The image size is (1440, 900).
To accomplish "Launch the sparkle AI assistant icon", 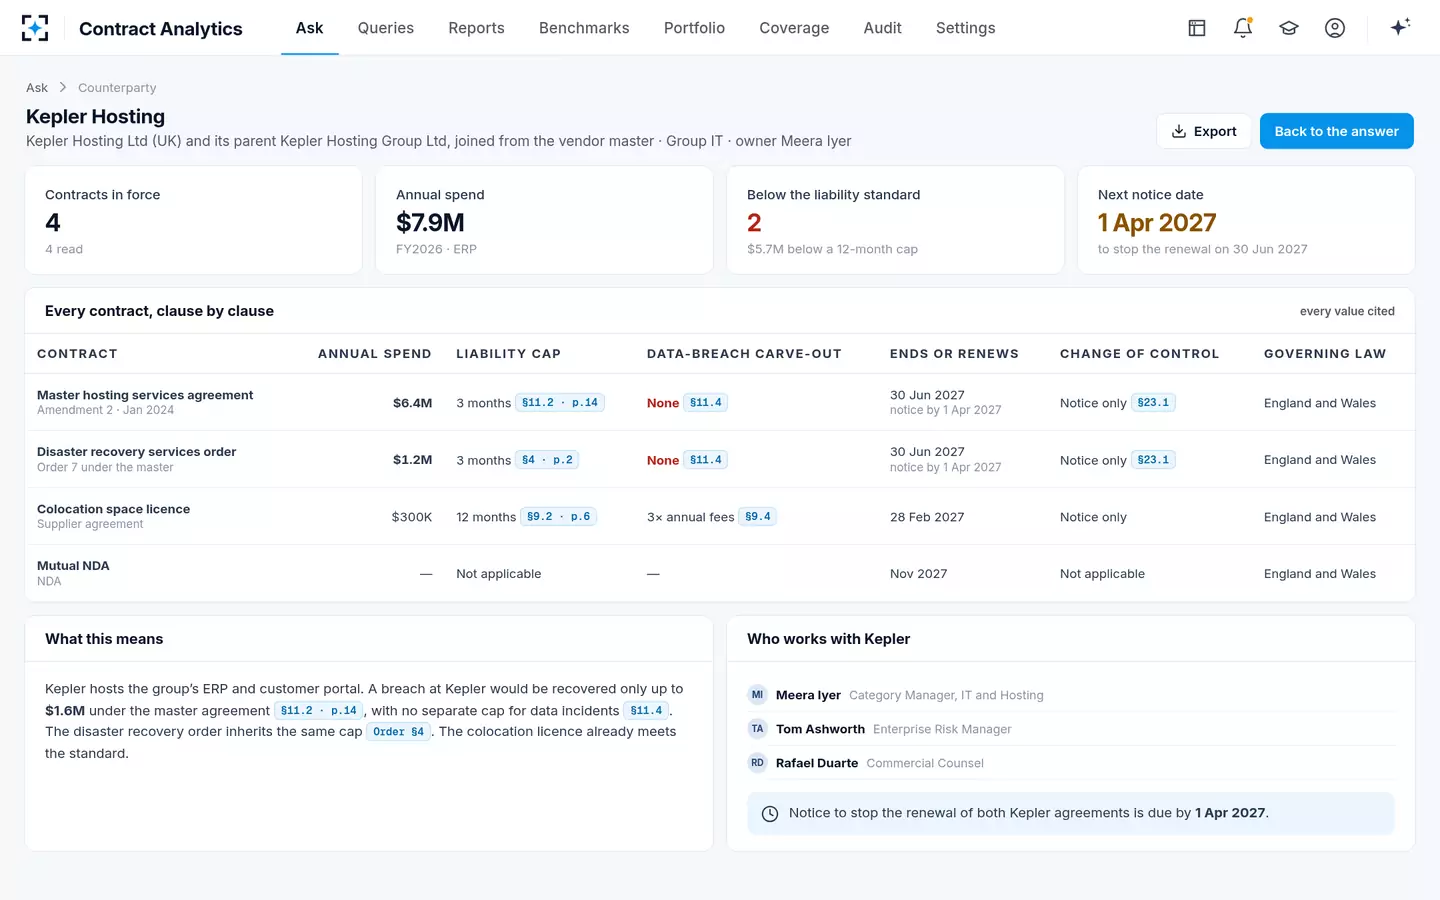I will pyautogui.click(x=1400, y=27).
